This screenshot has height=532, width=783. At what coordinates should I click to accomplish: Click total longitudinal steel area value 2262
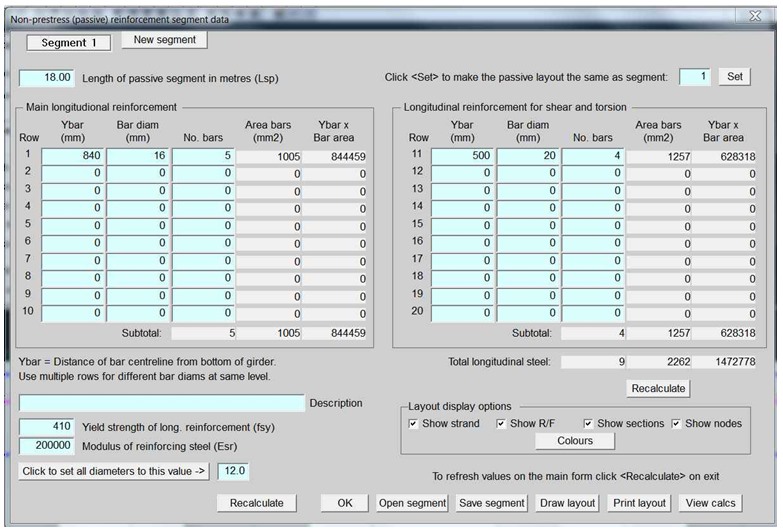tap(659, 362)
